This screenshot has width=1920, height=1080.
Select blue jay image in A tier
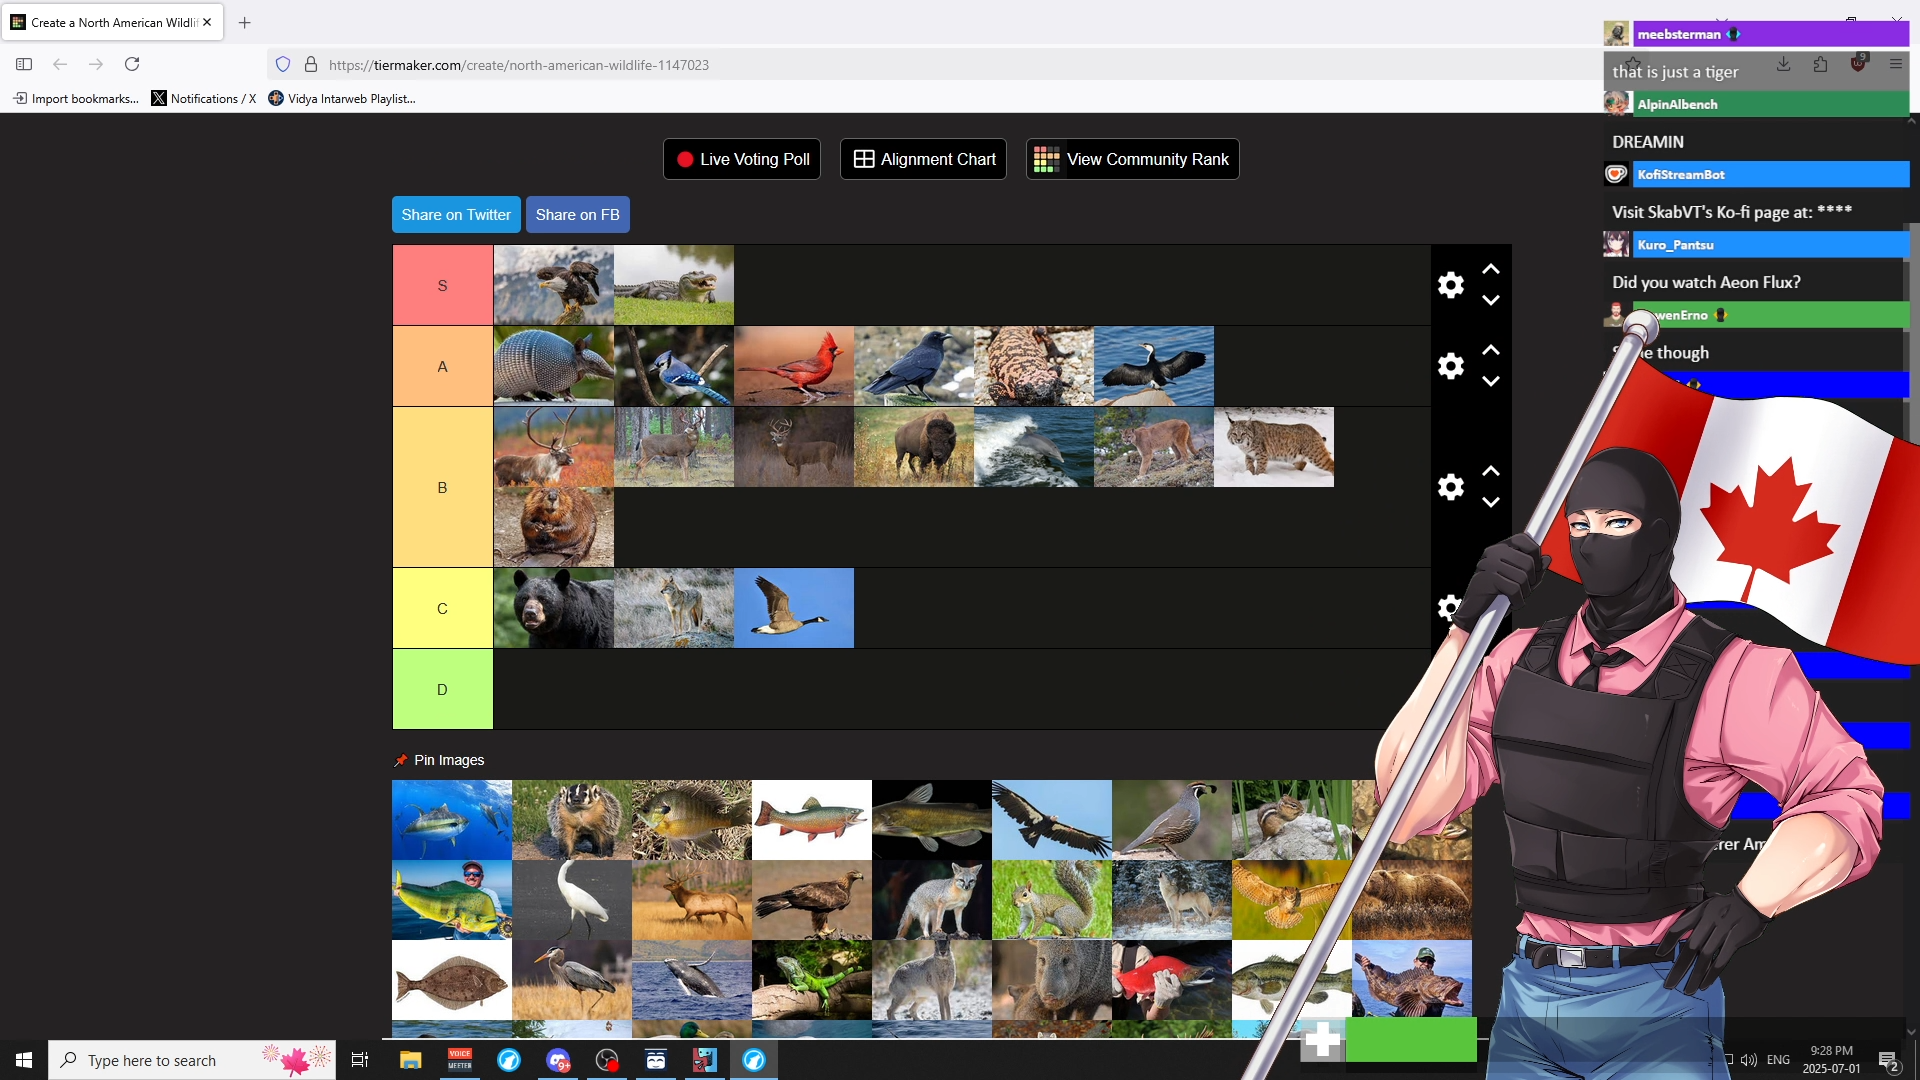[674, 366]
